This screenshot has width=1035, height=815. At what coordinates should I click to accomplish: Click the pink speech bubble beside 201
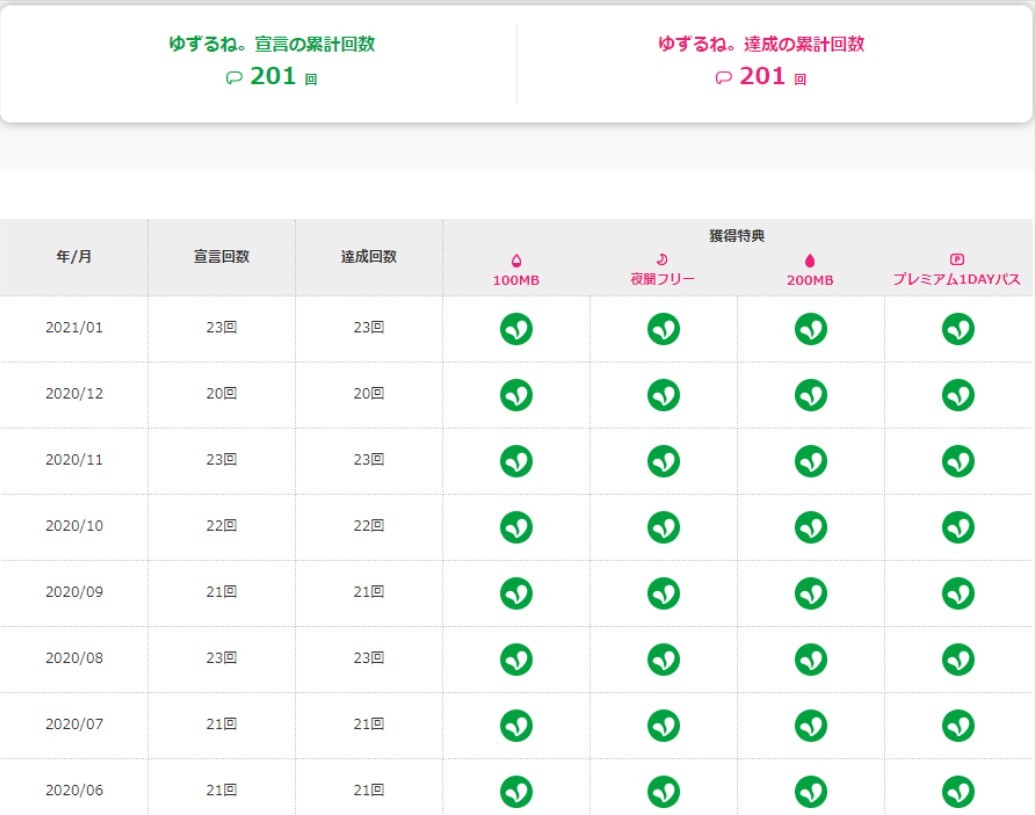click(x=724, y=78)
